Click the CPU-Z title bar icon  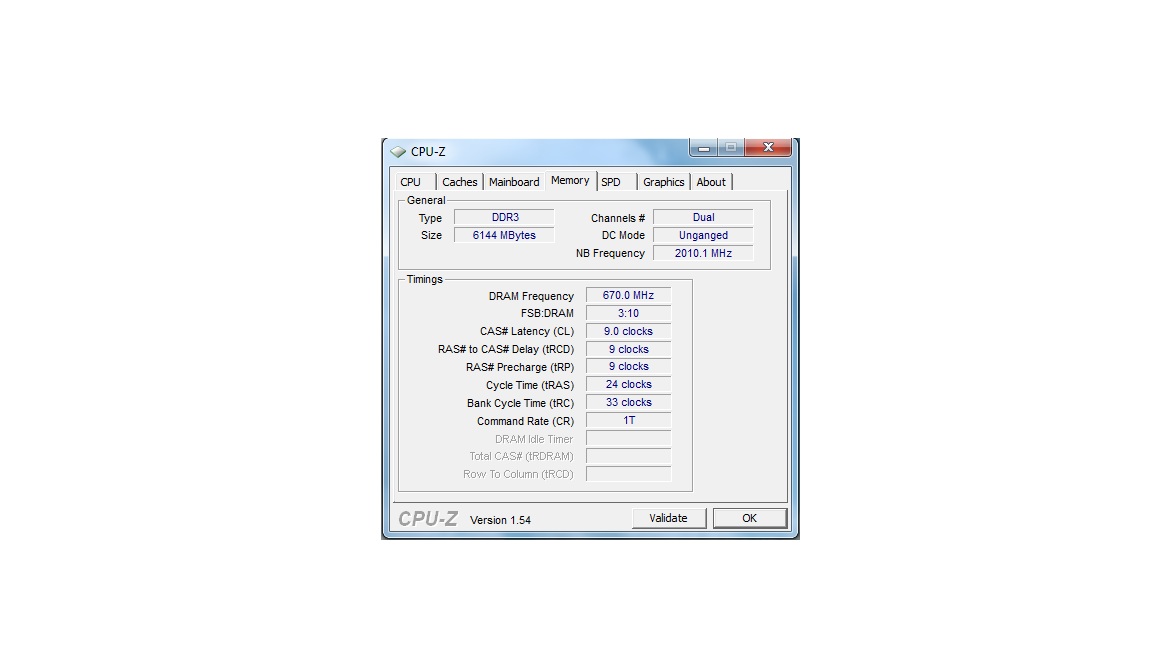398,151
